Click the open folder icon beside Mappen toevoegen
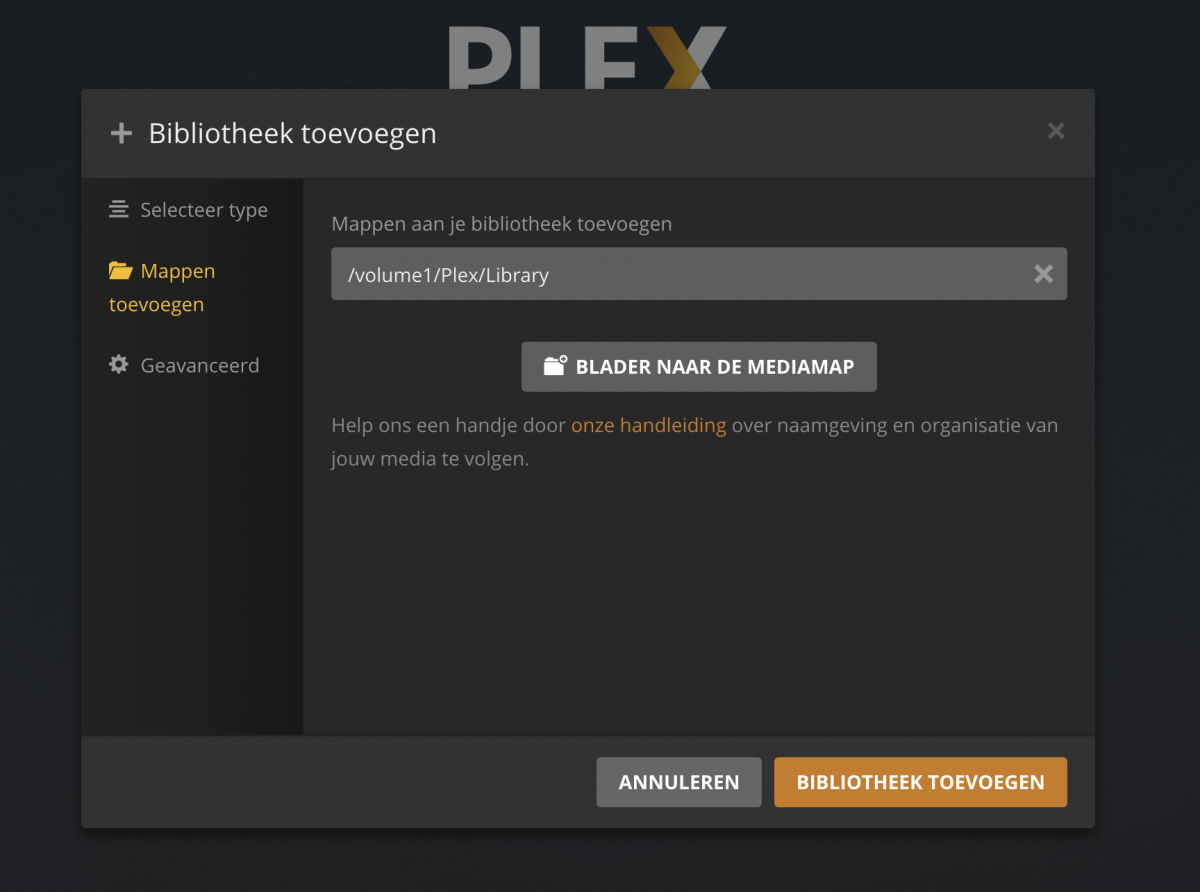 click(x=120, y=270)
